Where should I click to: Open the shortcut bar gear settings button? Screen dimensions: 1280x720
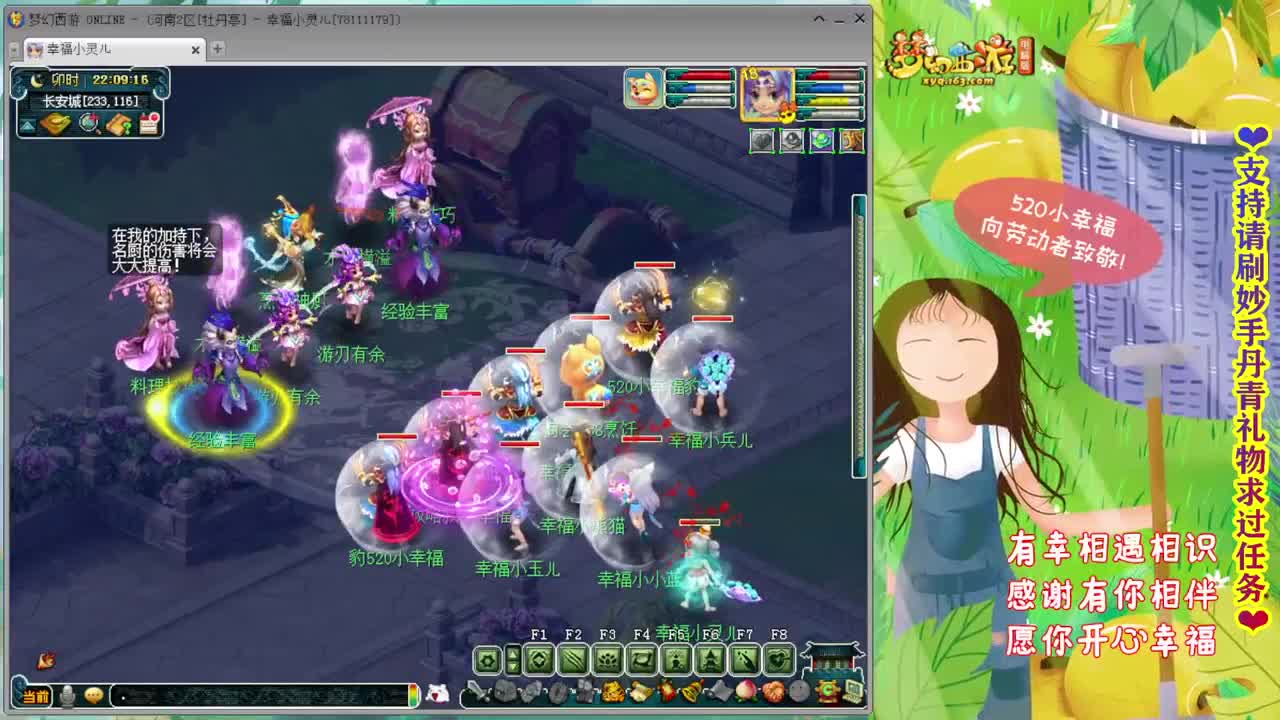pos(487,659)
